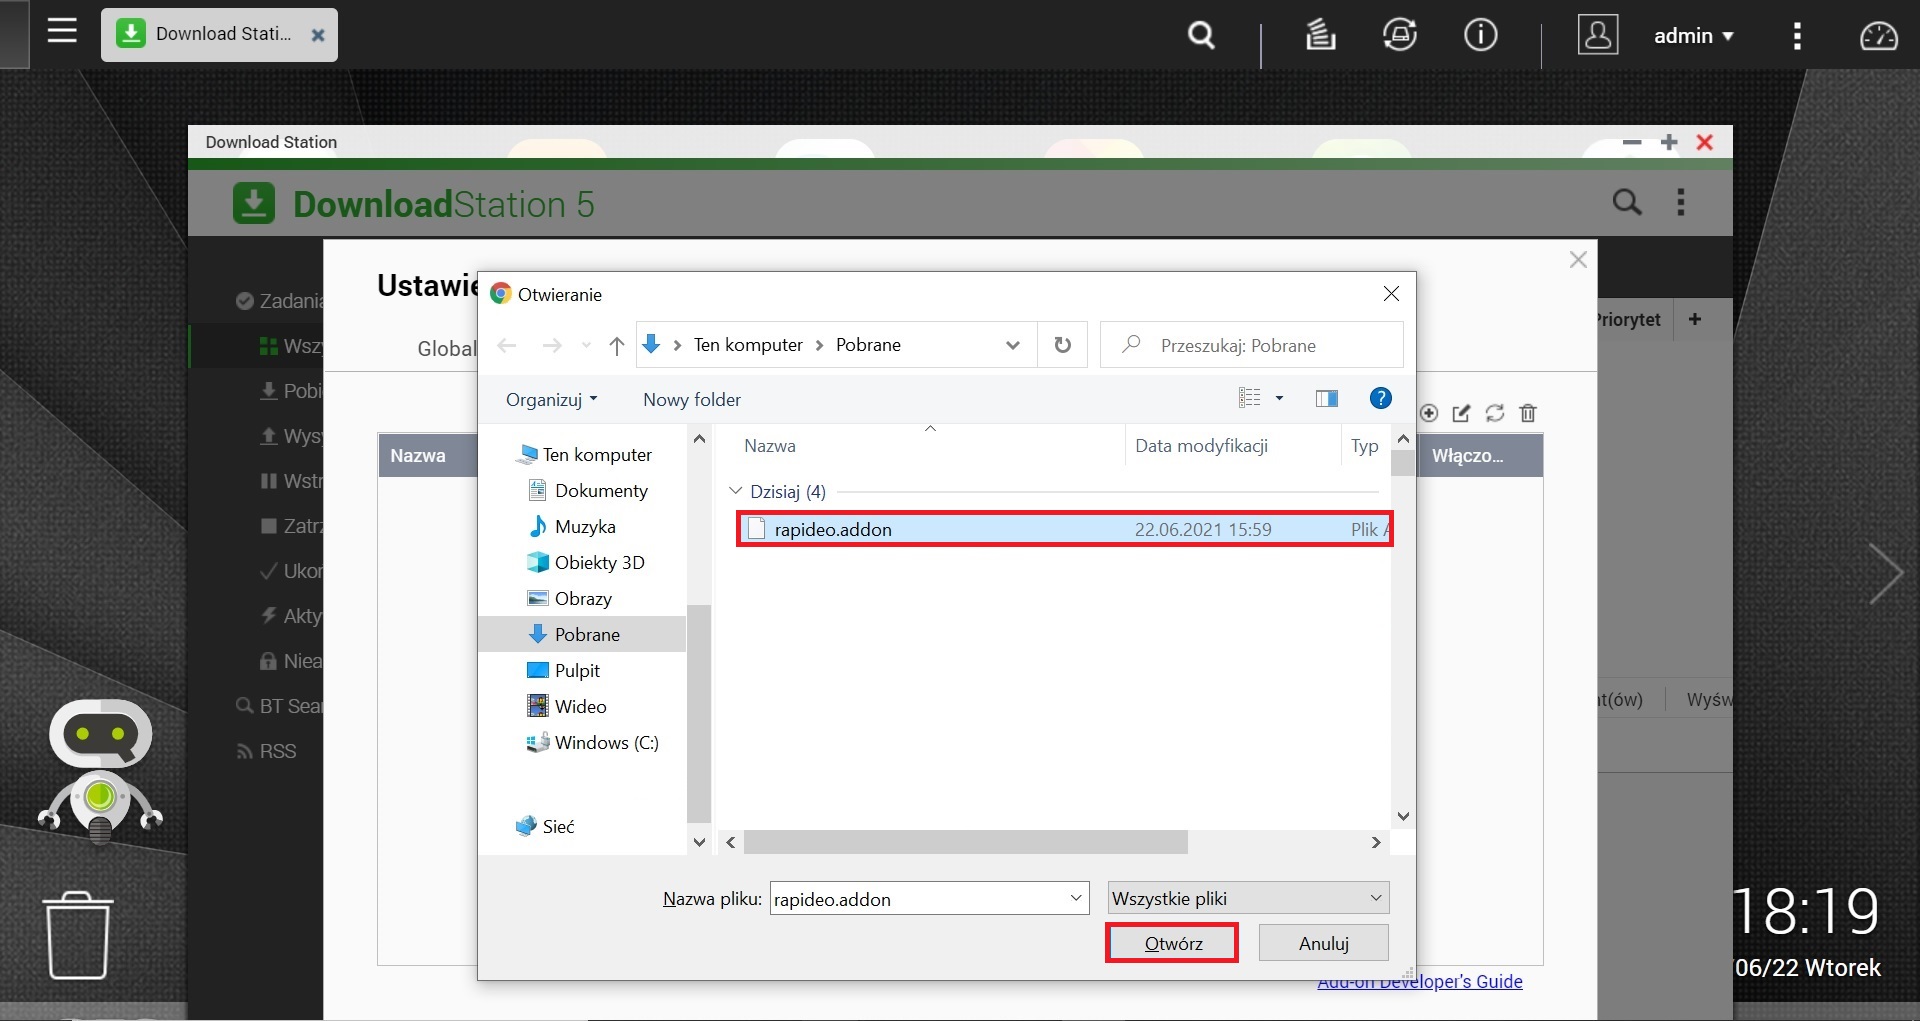Click the navigation tree scroll down arrow
This screenshot has height=1021, width=1920.
click(x=699, y=842)
